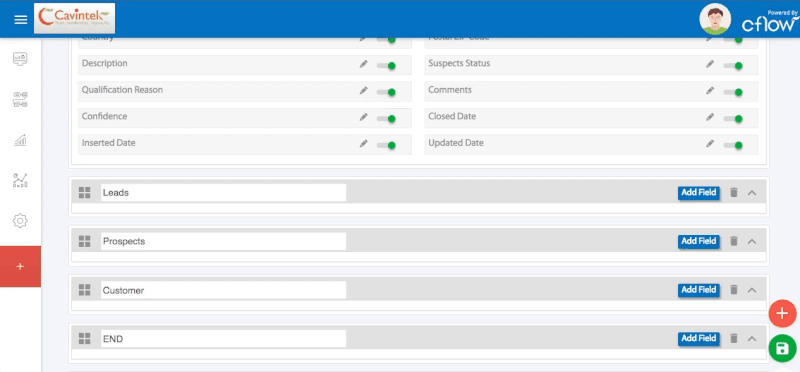The image size is (800, 372).
Task: Click Add Field in Leads section
Action: (x=698, y=192)
